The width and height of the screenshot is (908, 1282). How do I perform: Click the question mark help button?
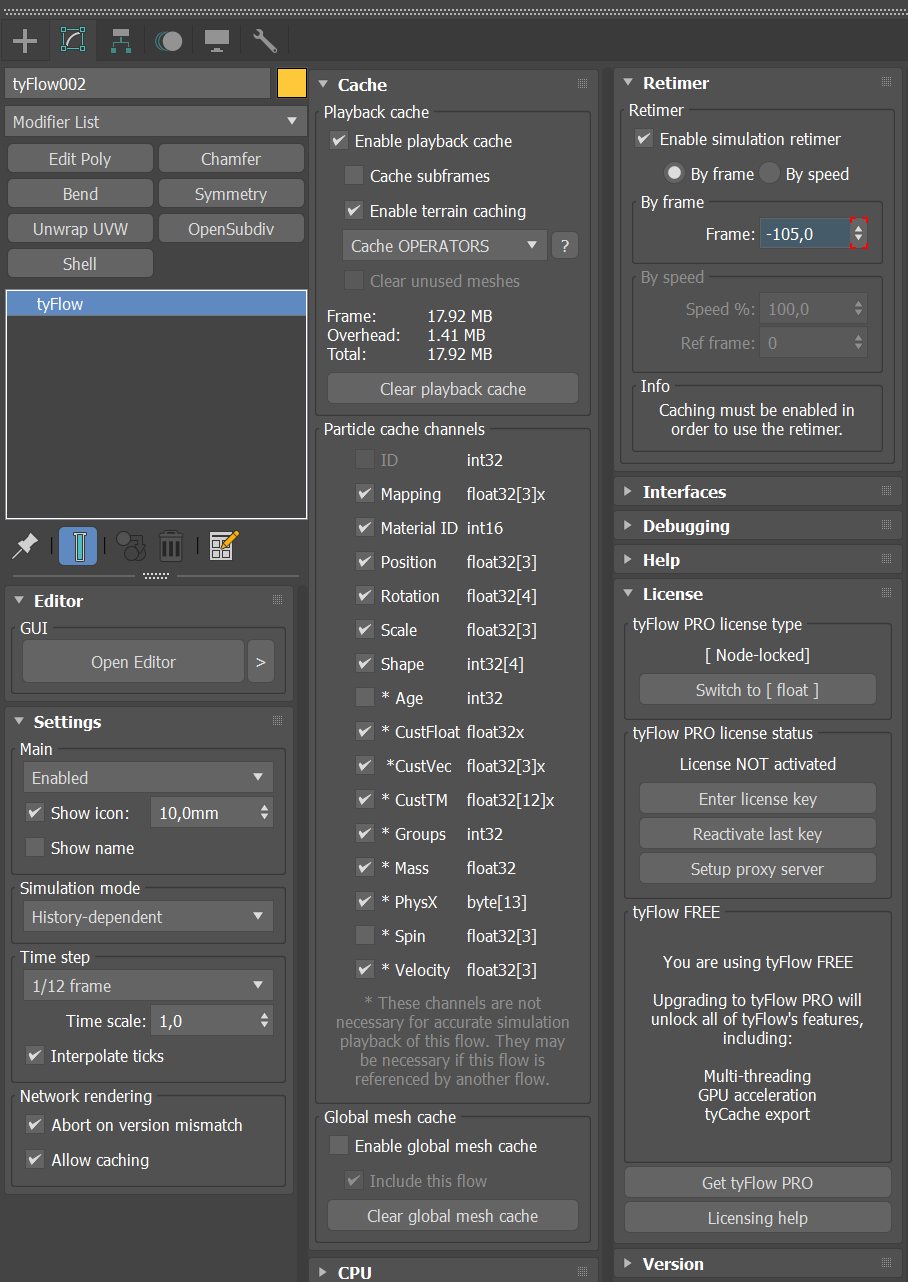[x=565, y=246]
